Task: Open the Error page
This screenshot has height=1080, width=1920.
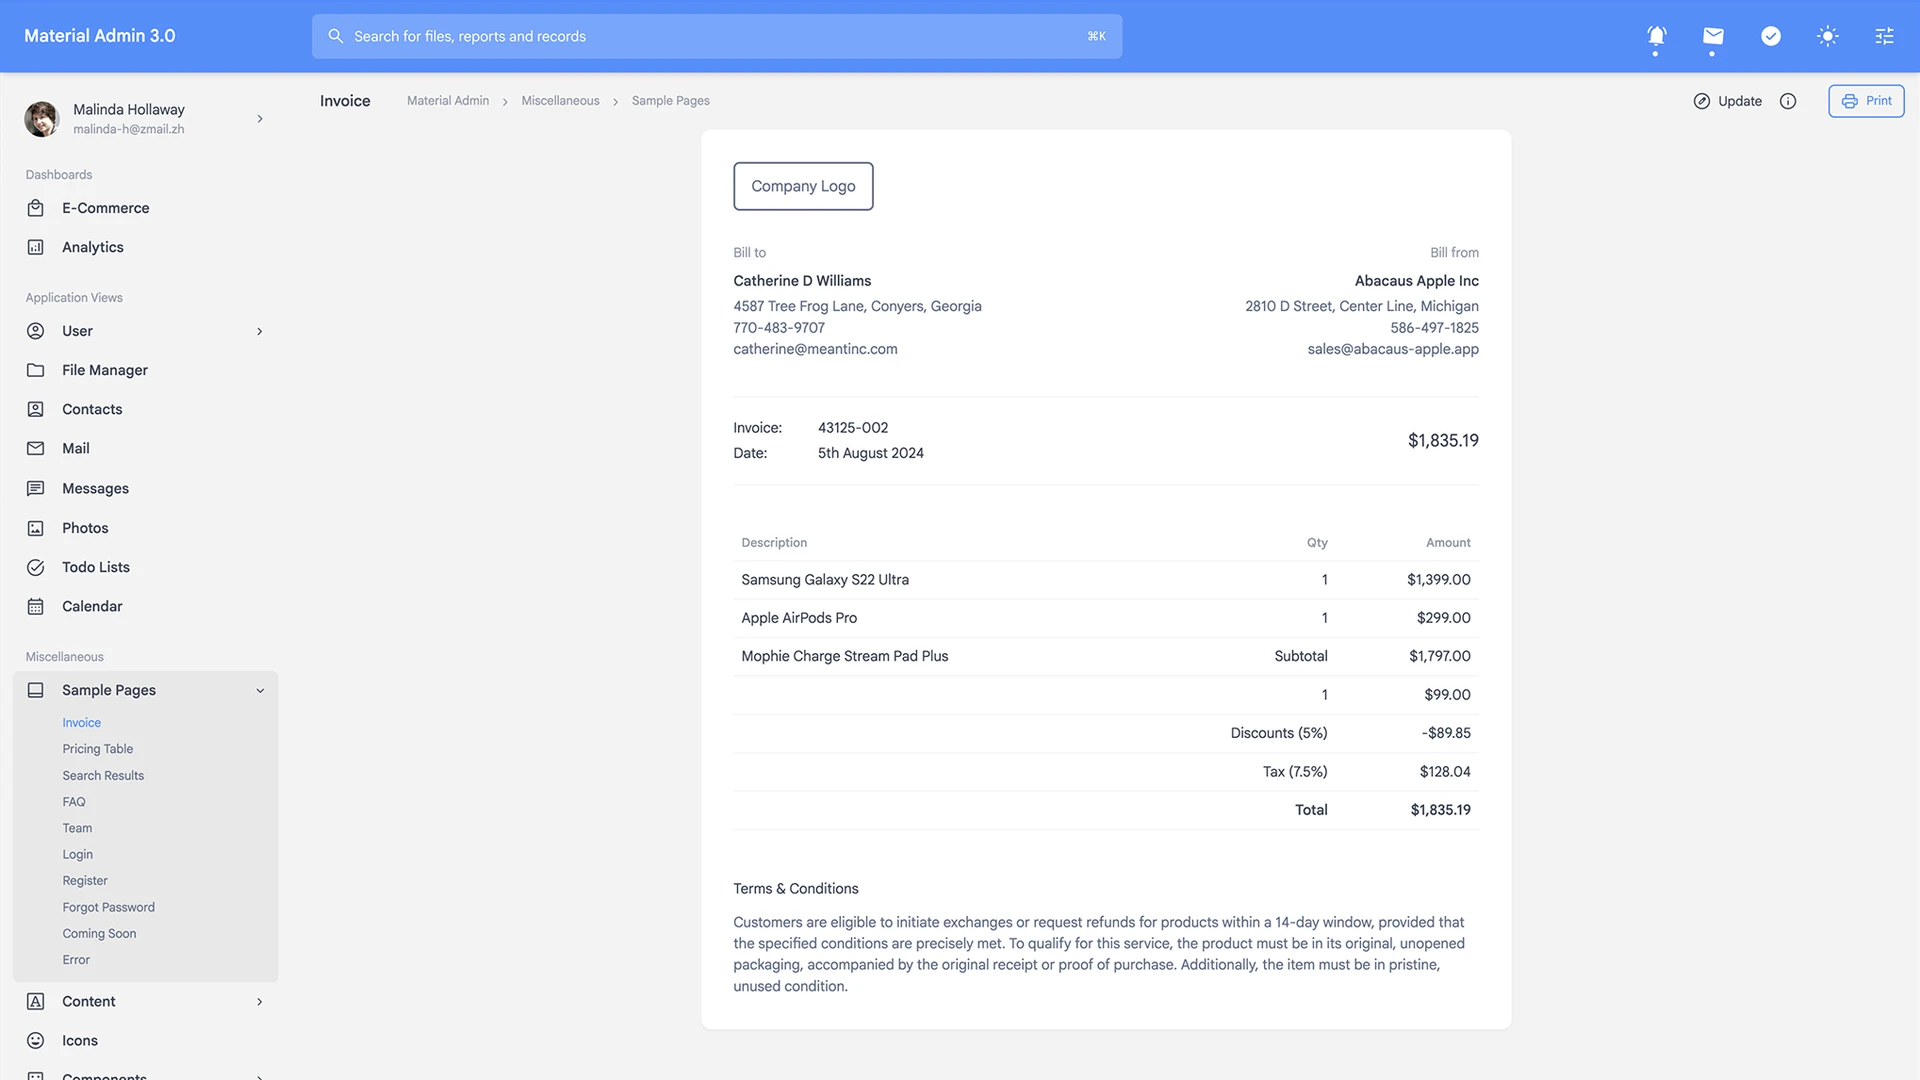Action: pyautogui.click(x=76, y=960)
